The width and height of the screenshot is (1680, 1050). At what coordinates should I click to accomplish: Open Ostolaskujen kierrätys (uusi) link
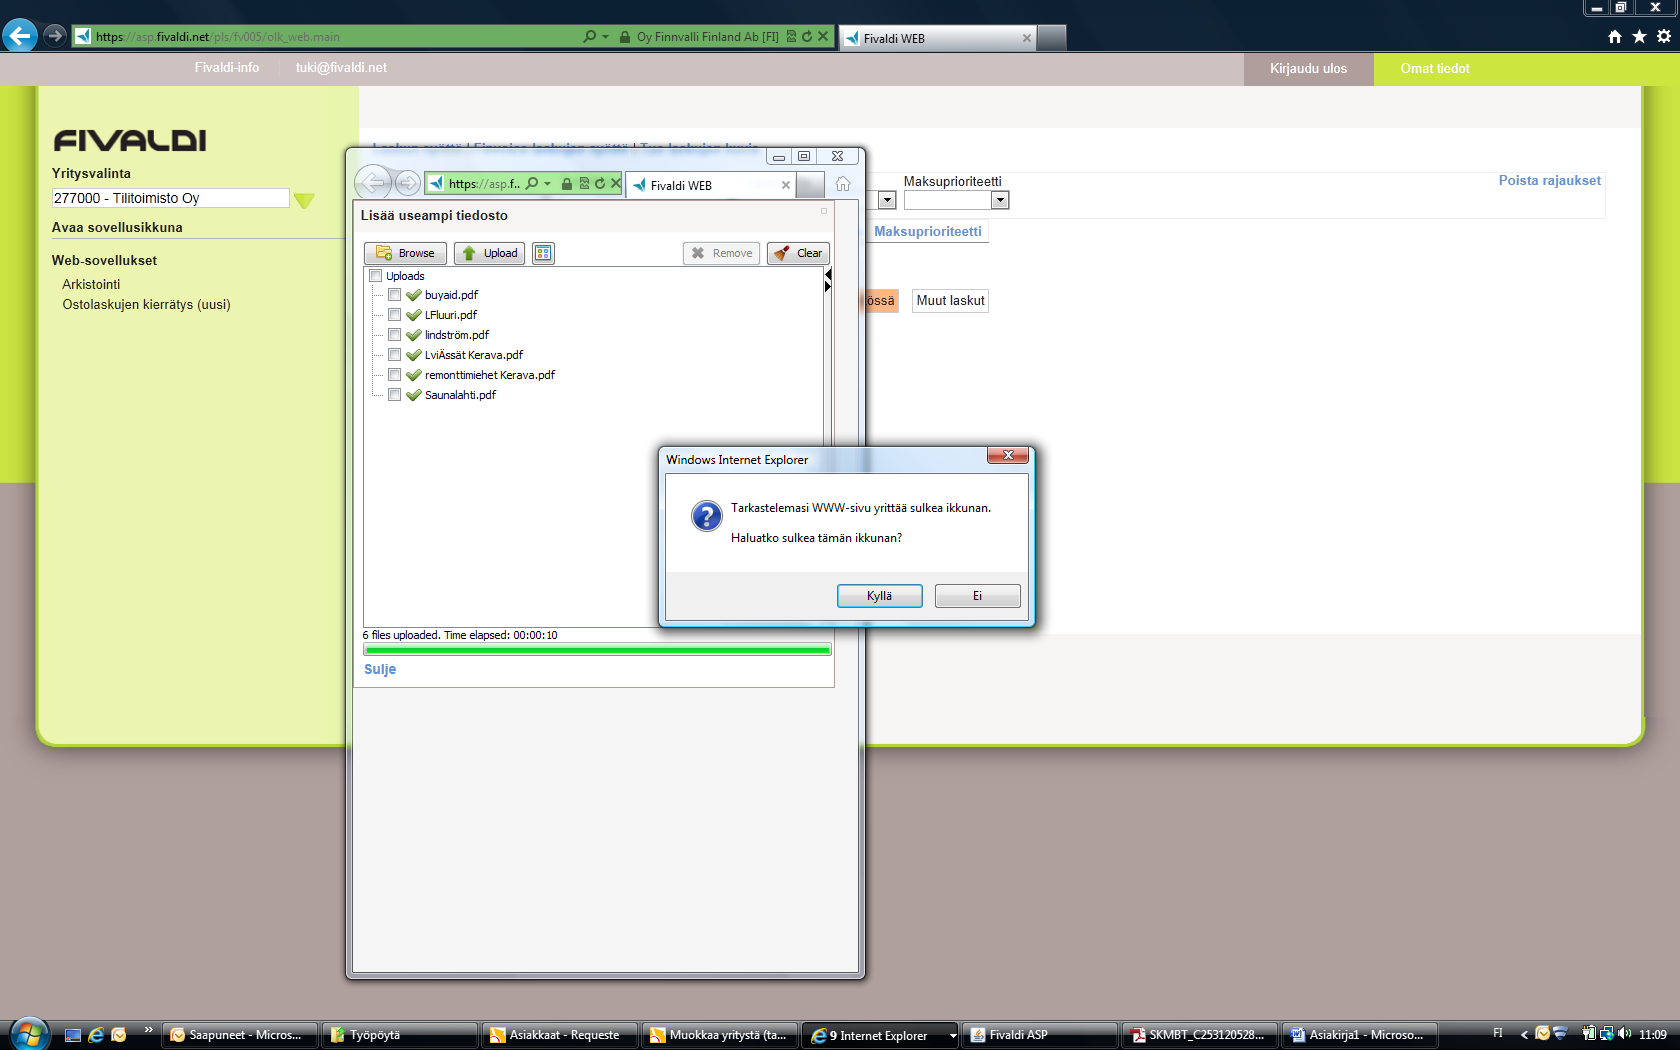coord(146,305)
